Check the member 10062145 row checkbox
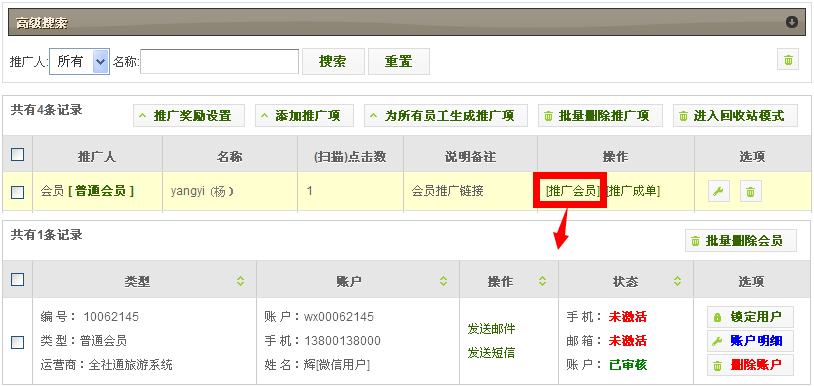The image size is (814, 386). tap(18, 342)
